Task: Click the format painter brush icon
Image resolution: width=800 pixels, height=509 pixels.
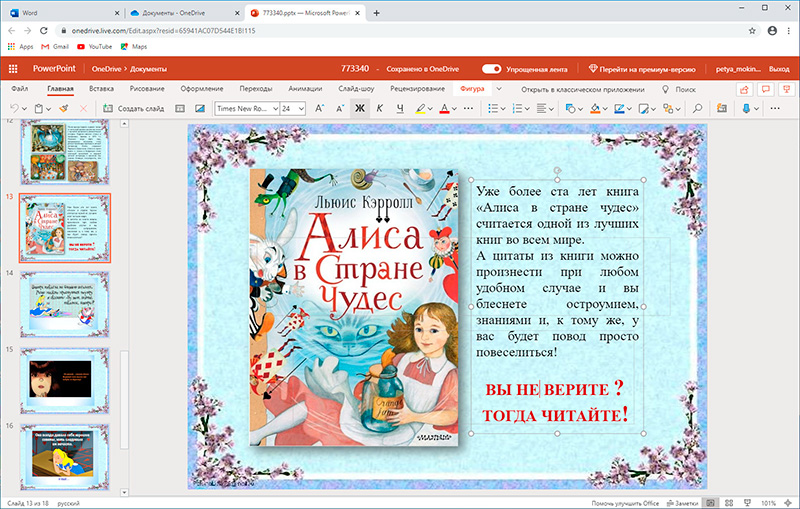Action: pos(64,108)
